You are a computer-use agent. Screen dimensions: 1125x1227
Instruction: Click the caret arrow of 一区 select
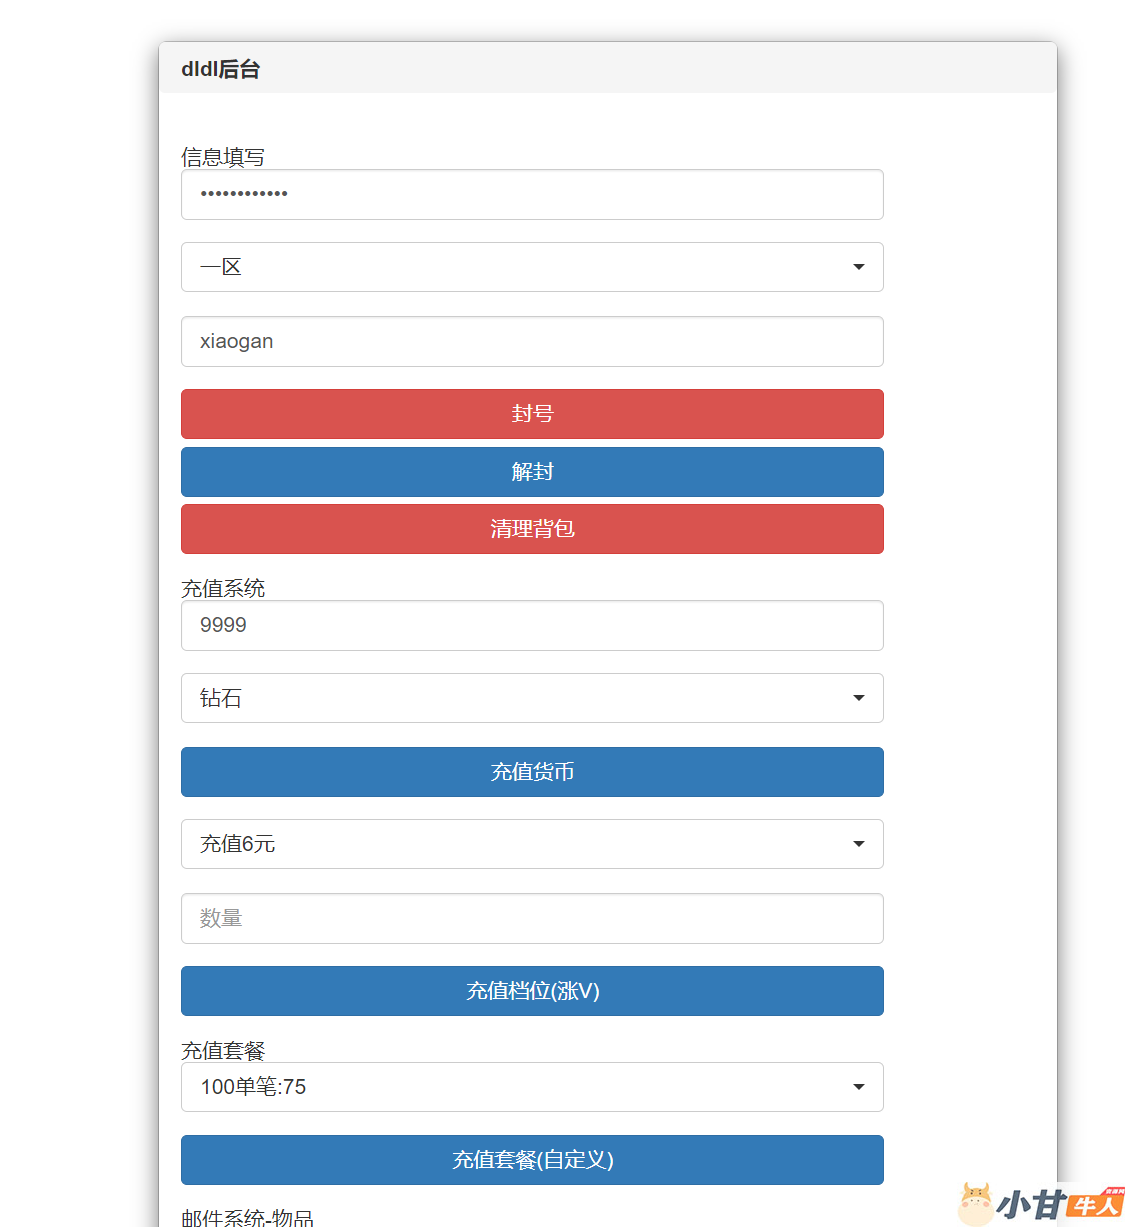(858, 267)
